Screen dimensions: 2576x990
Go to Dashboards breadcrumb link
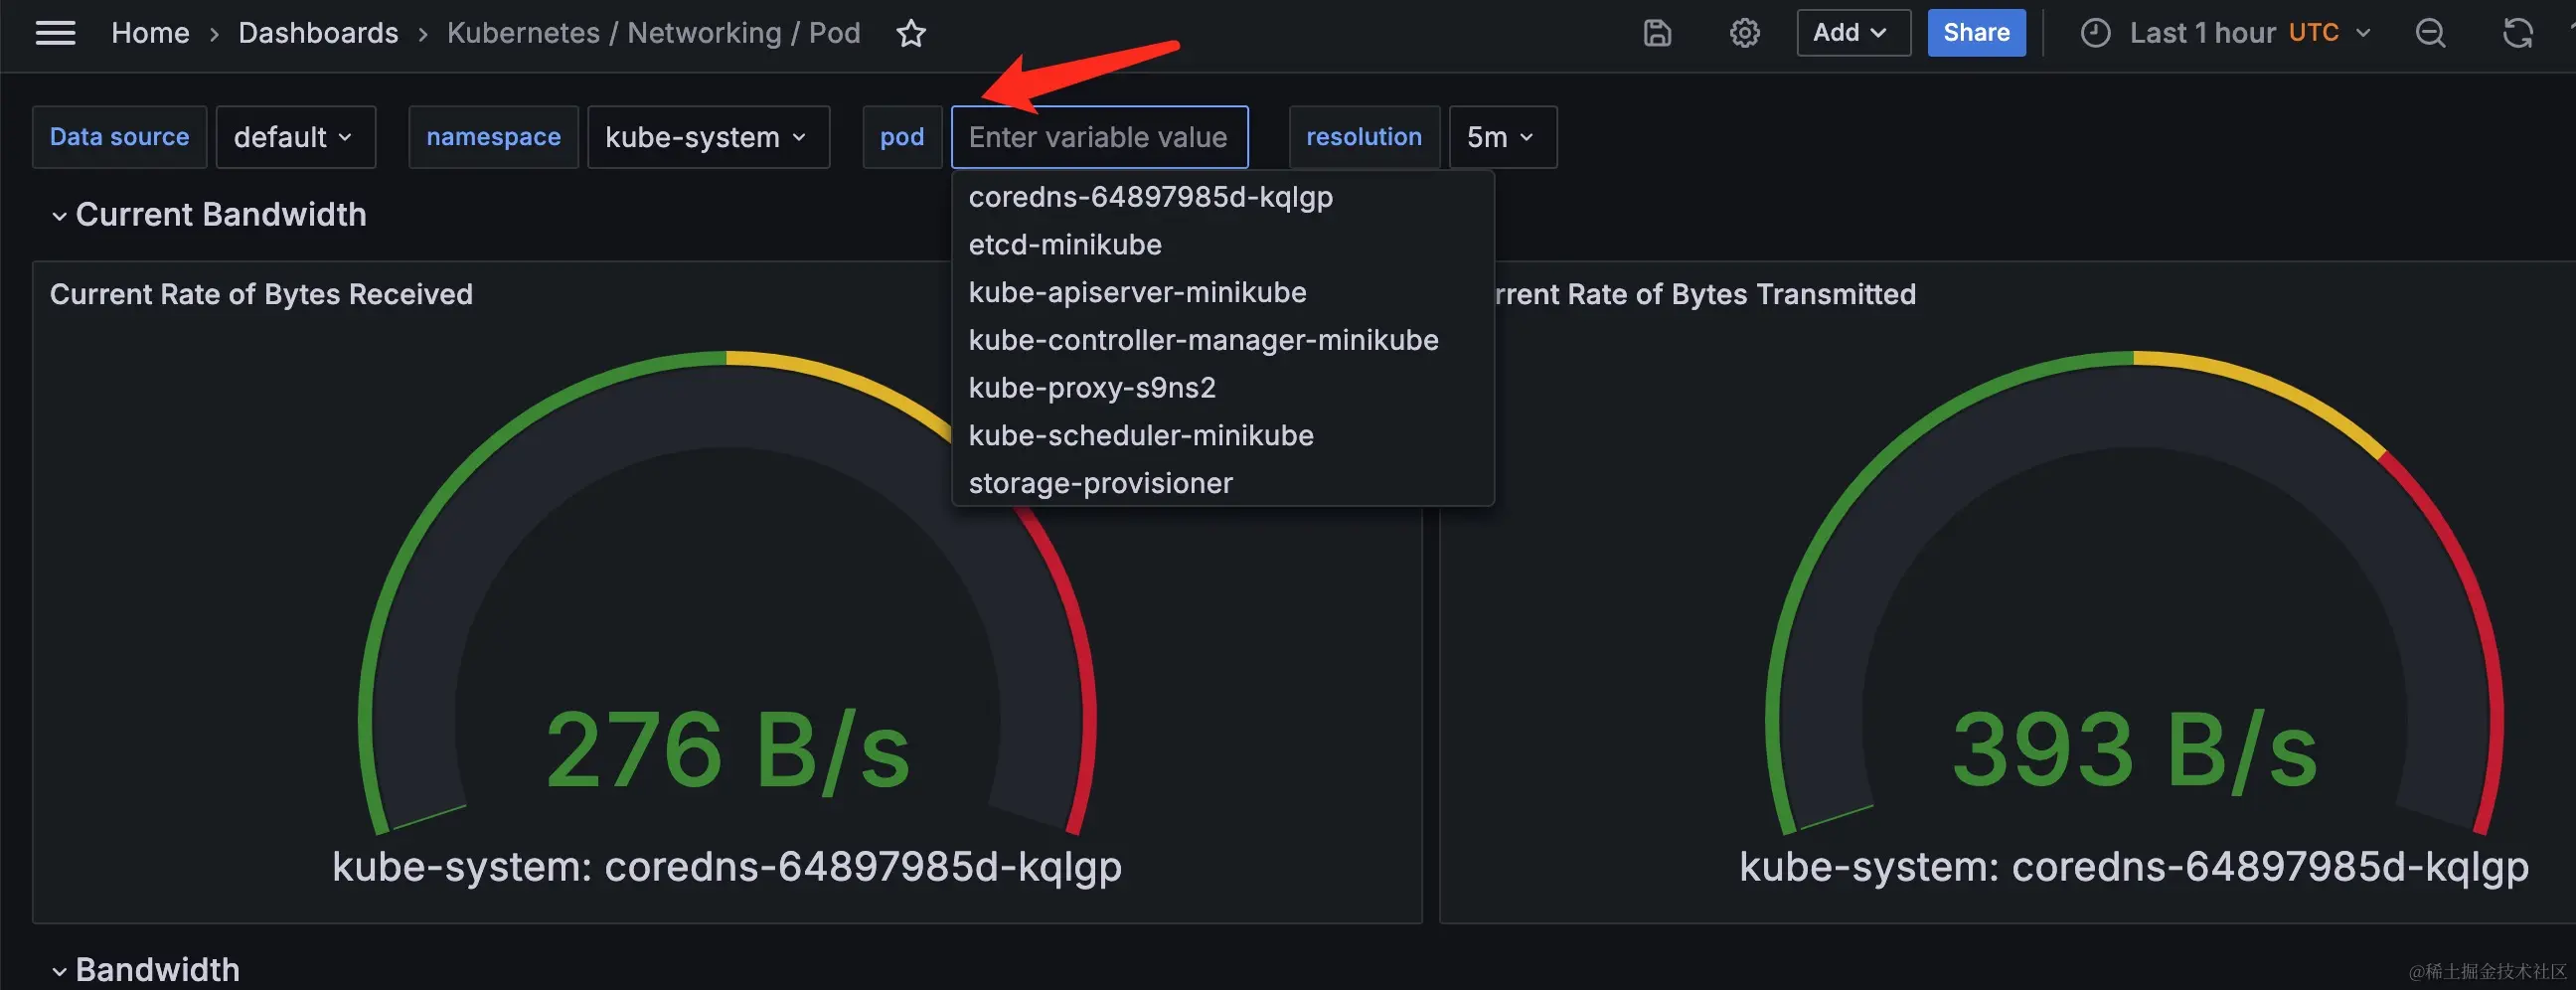(x=318, y=33)
